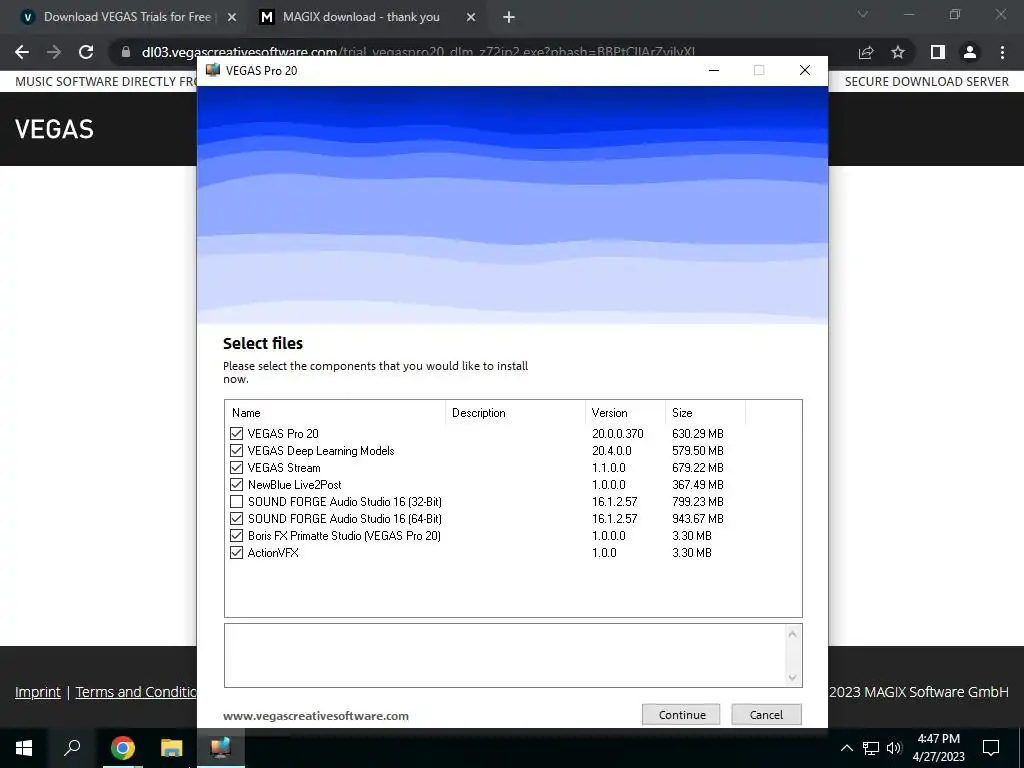
Task: Open Chrome three-dot menu
Action: click(1002, 52)
